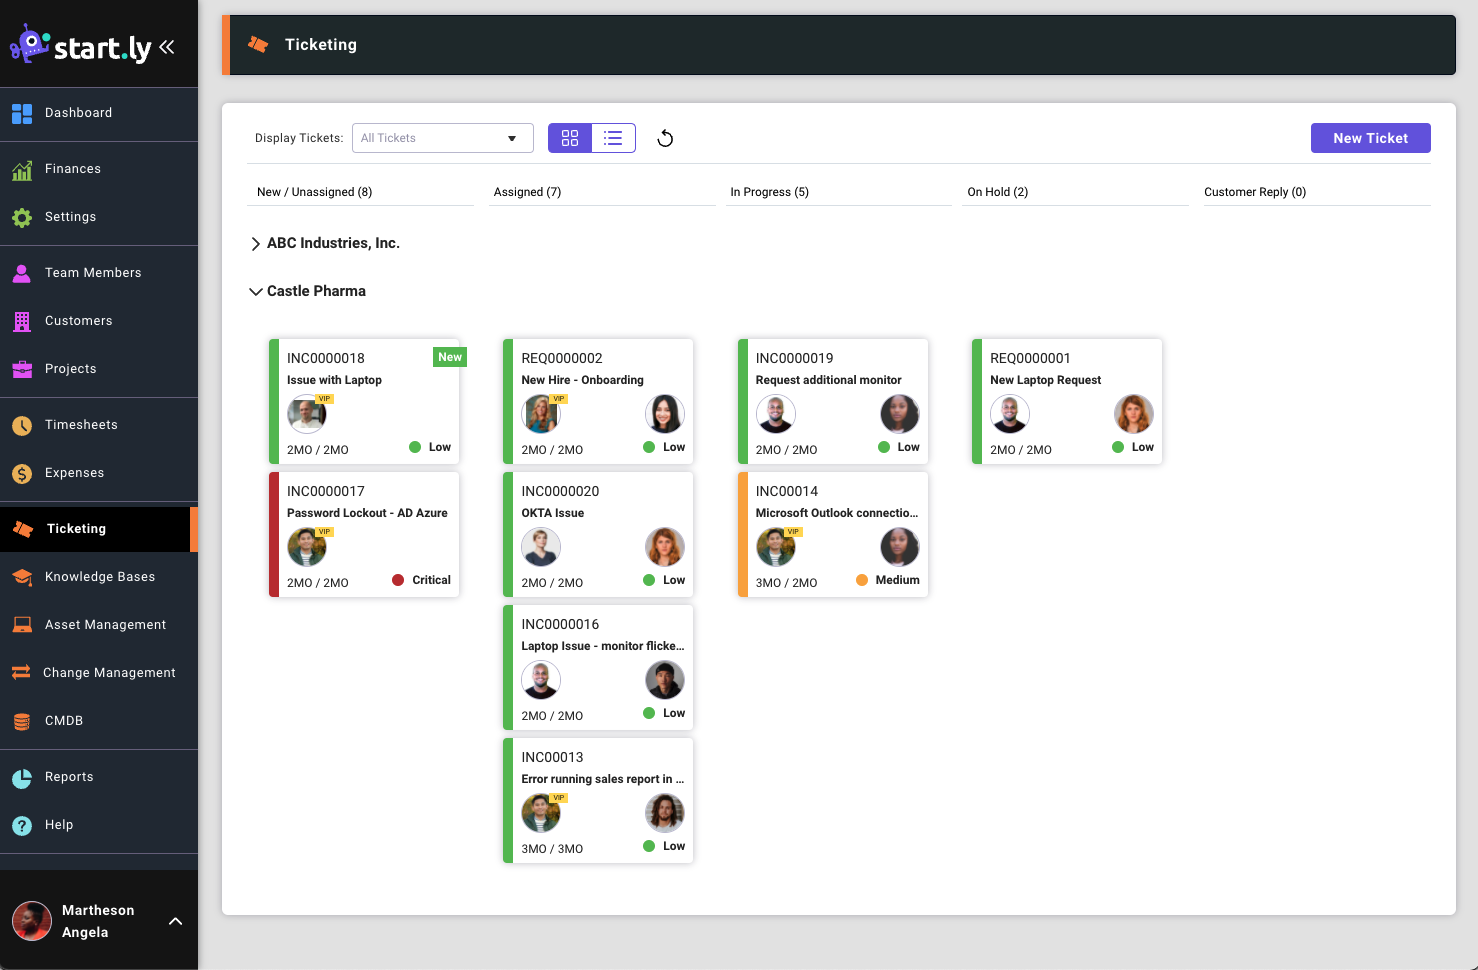Open the Dashboard icon in sidebar
Screen dimensions: 1478x970
pos(22,114)
